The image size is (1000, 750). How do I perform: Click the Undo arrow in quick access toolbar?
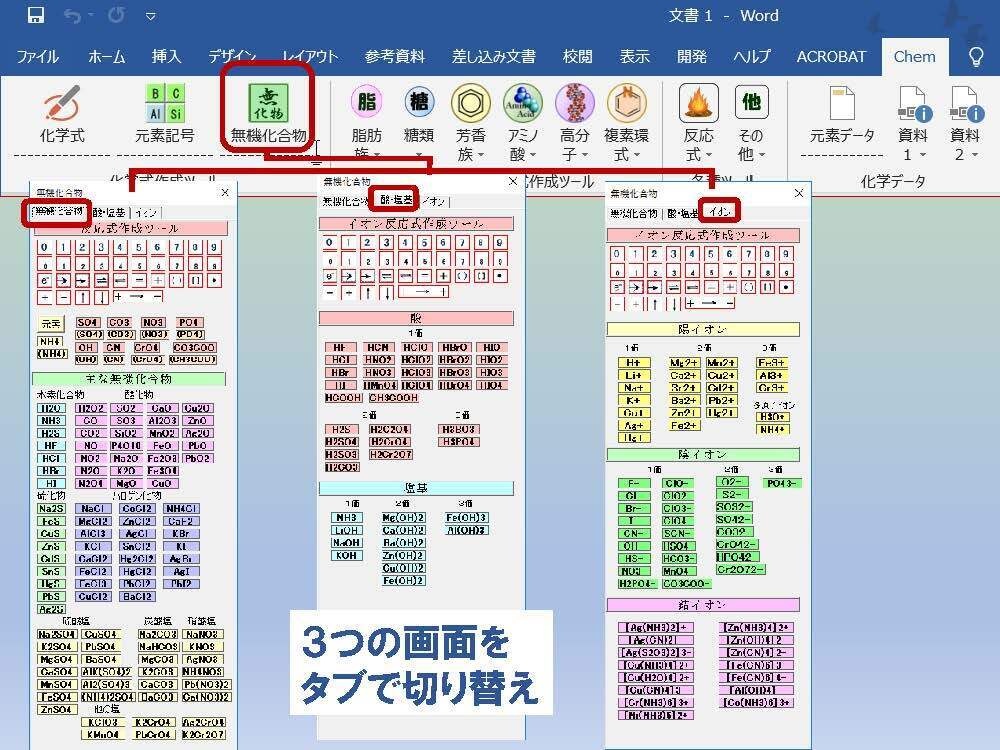72,15
